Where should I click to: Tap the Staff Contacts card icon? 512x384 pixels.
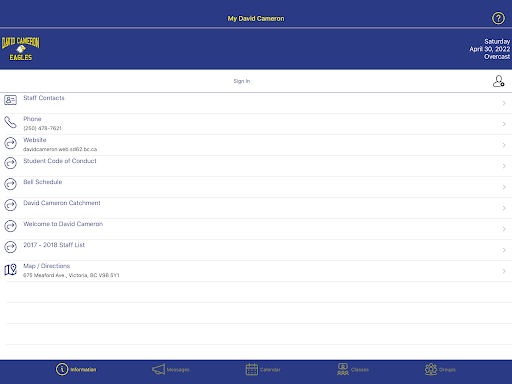pos(10,100)
